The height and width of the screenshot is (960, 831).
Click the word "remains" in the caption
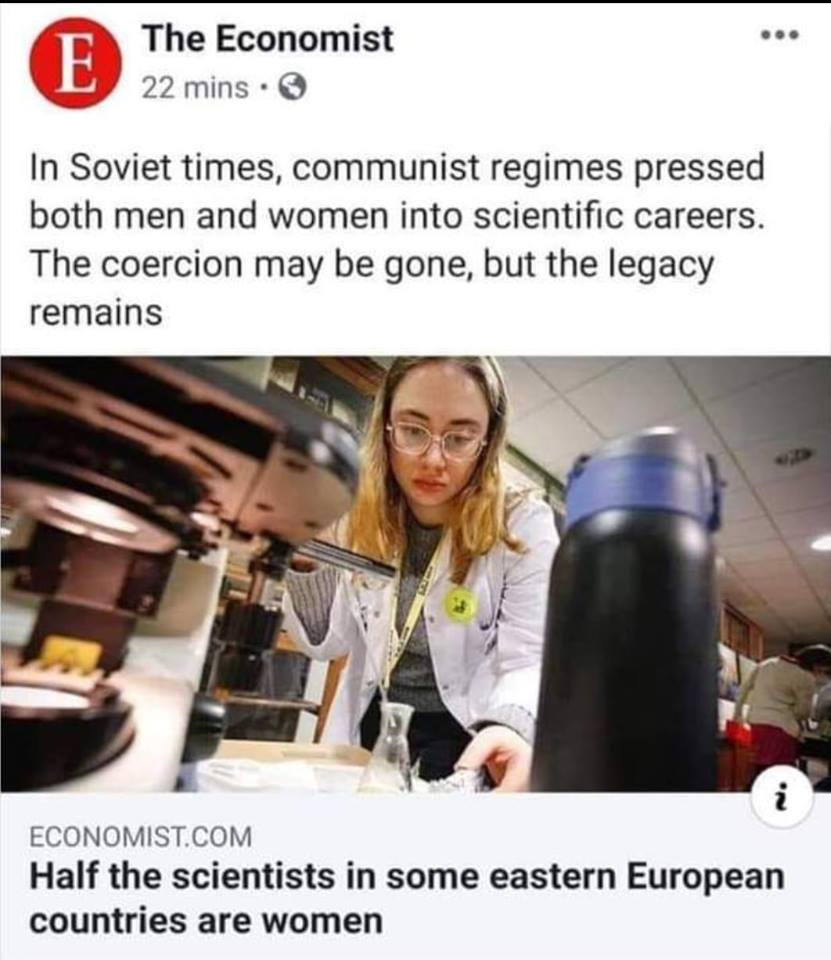pos(96,313)
